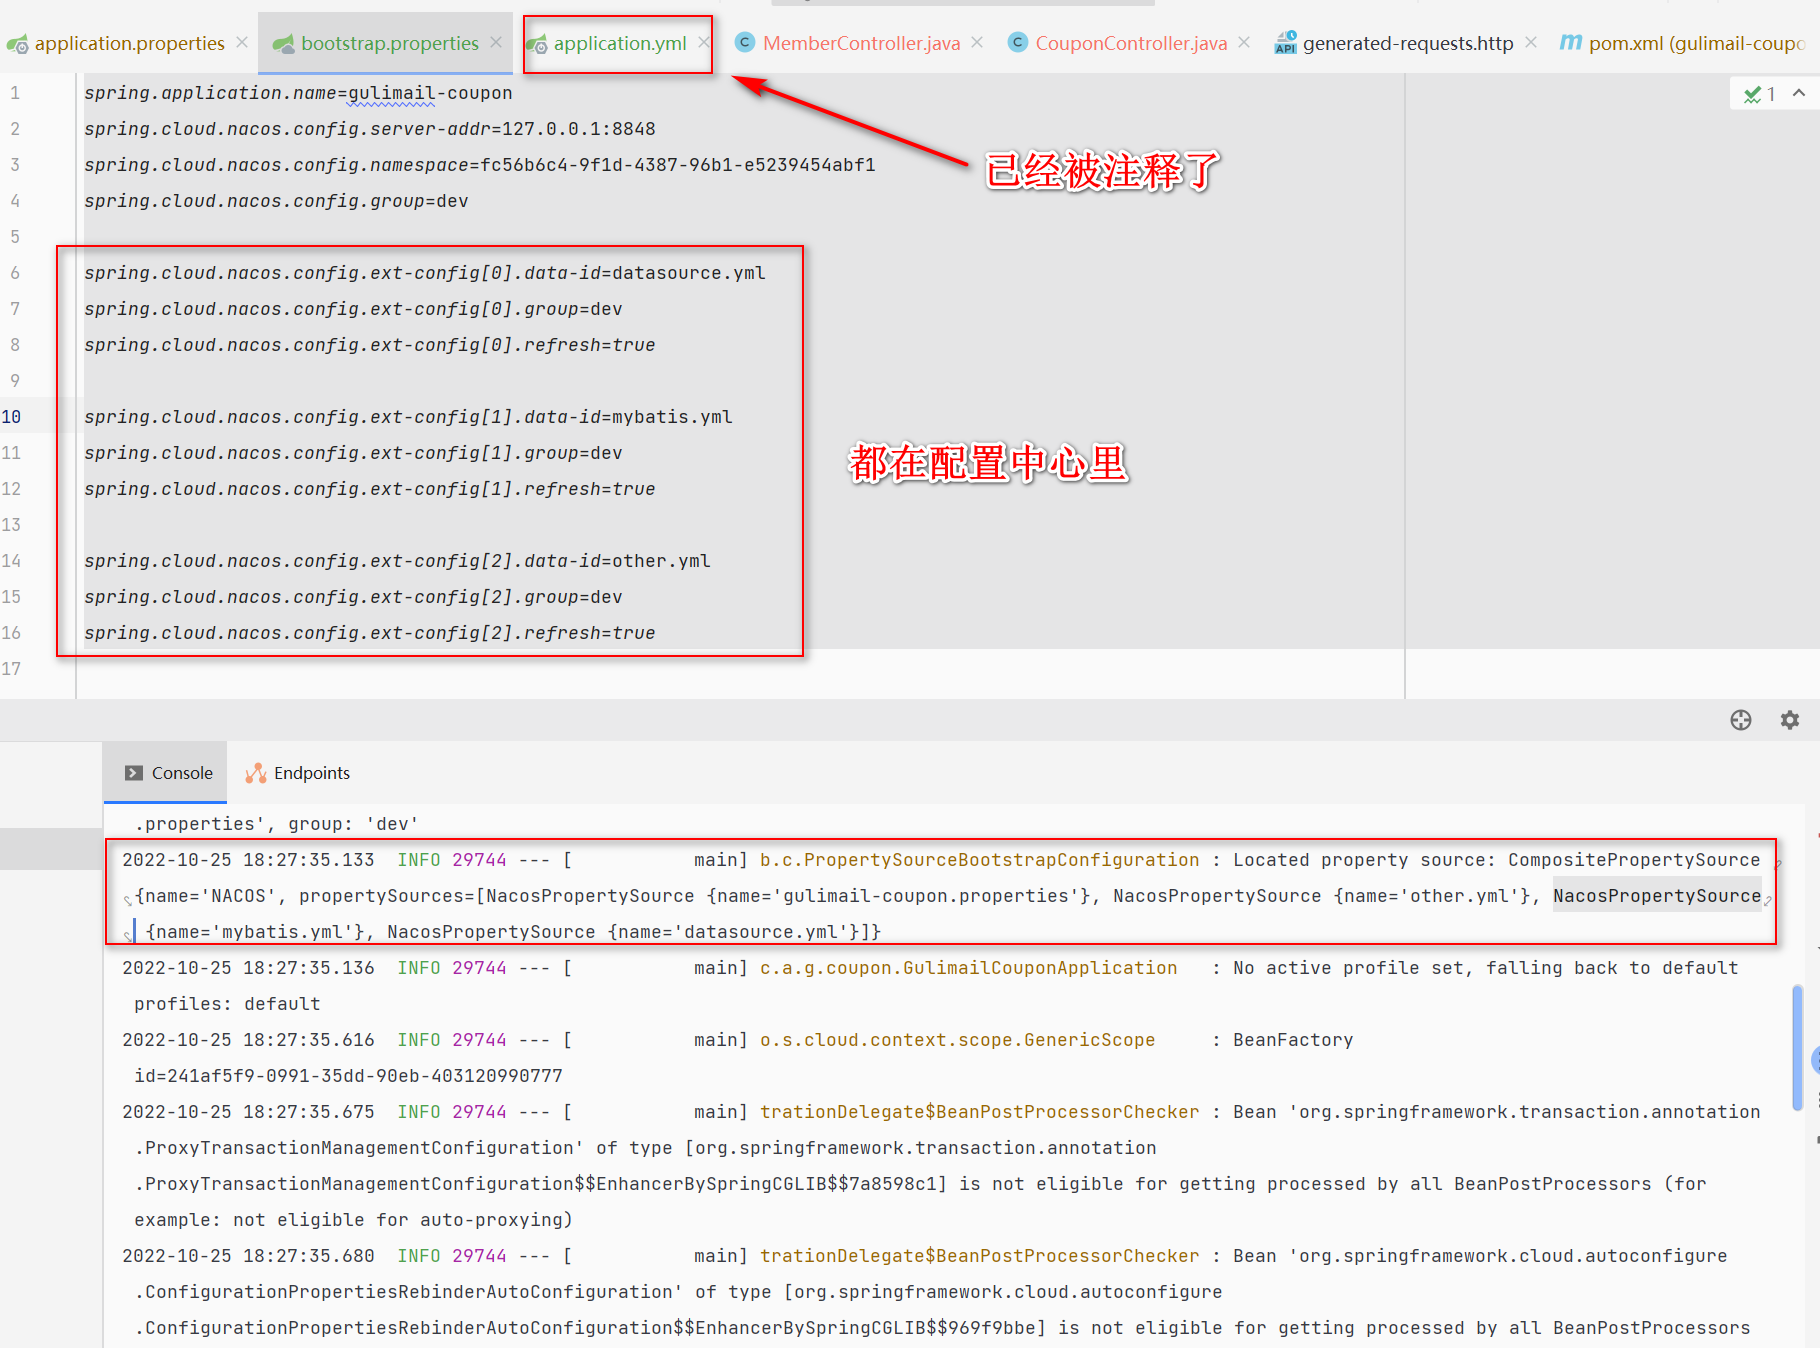The image size is (1820, 1348).
Task: Select the bootstrap.properties tab
Action: pos(389,43)
